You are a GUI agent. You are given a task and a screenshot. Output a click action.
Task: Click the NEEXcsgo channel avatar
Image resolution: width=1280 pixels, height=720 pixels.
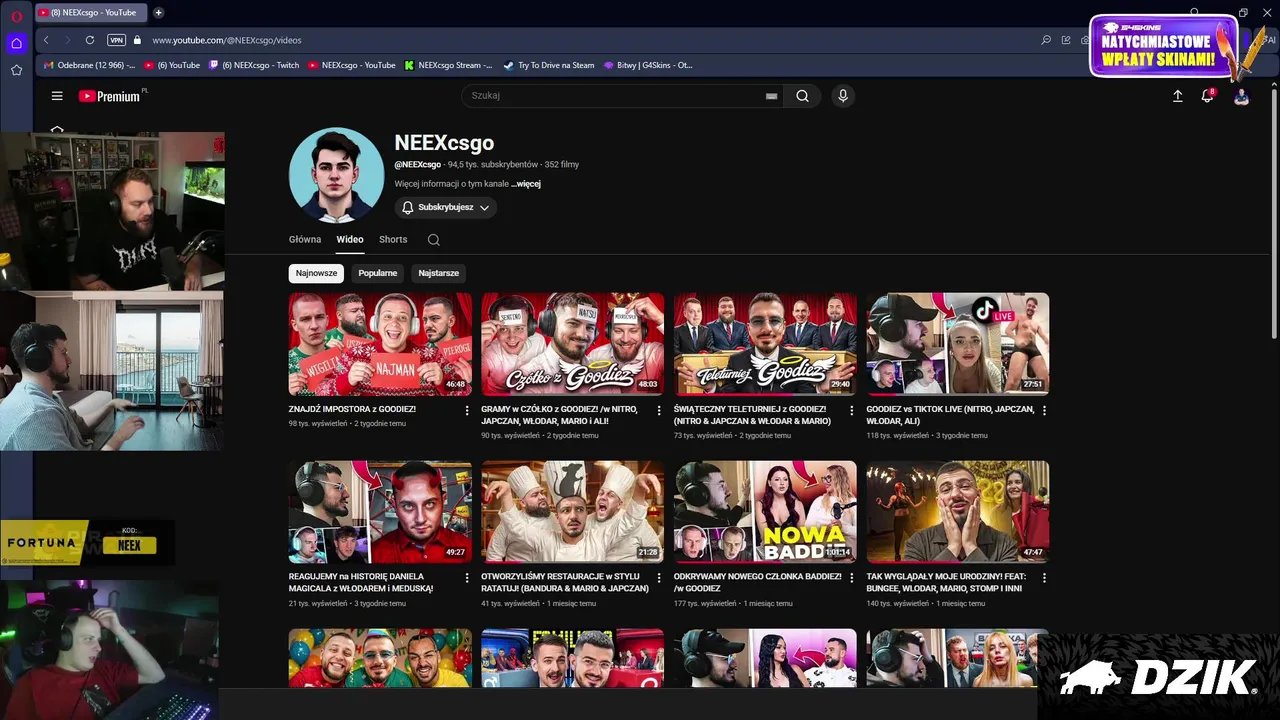click(336, 174)
